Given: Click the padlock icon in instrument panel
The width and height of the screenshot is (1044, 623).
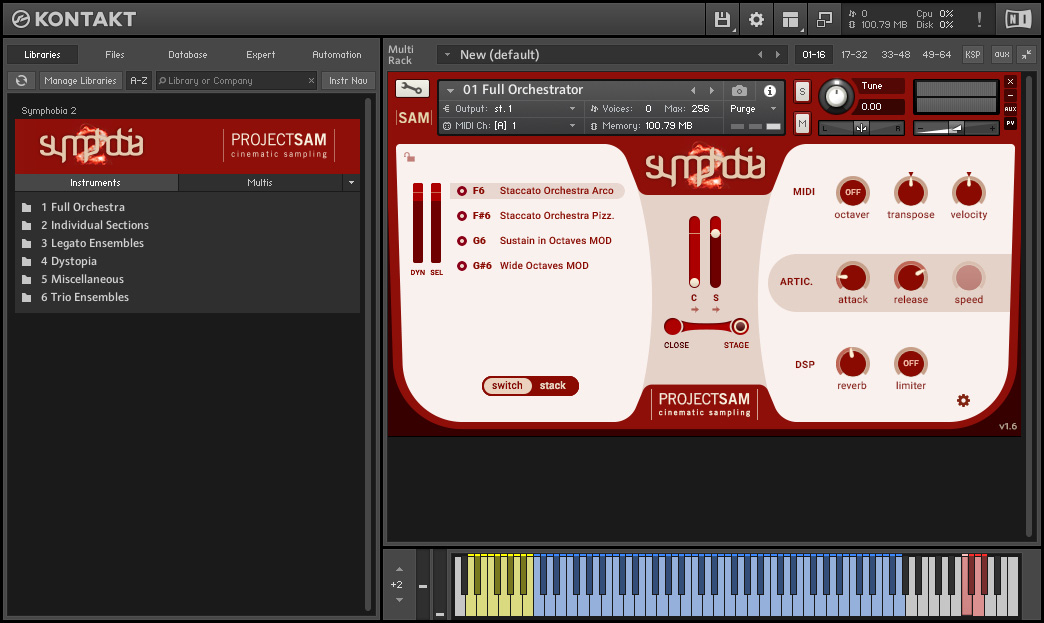Looking at the screenshot, I should 410,156.
